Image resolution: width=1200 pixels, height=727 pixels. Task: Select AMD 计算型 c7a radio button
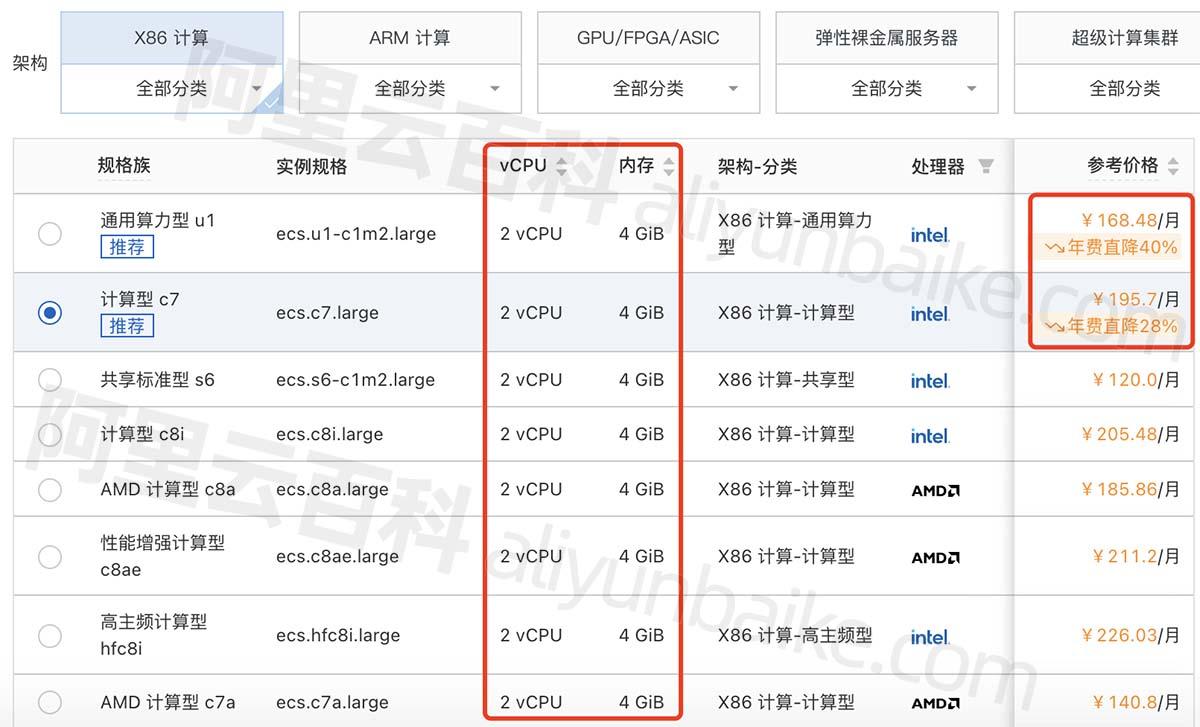pos(50,702)
